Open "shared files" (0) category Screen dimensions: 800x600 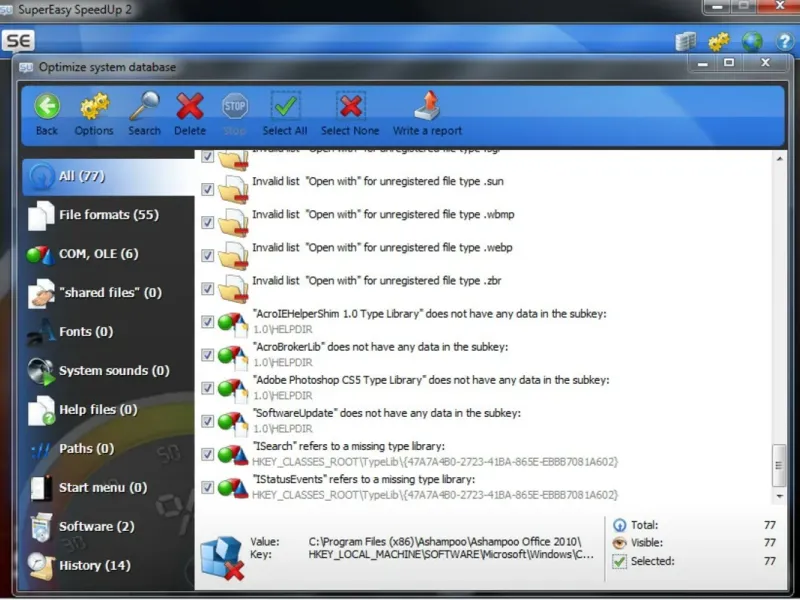[x=108, y=293]
